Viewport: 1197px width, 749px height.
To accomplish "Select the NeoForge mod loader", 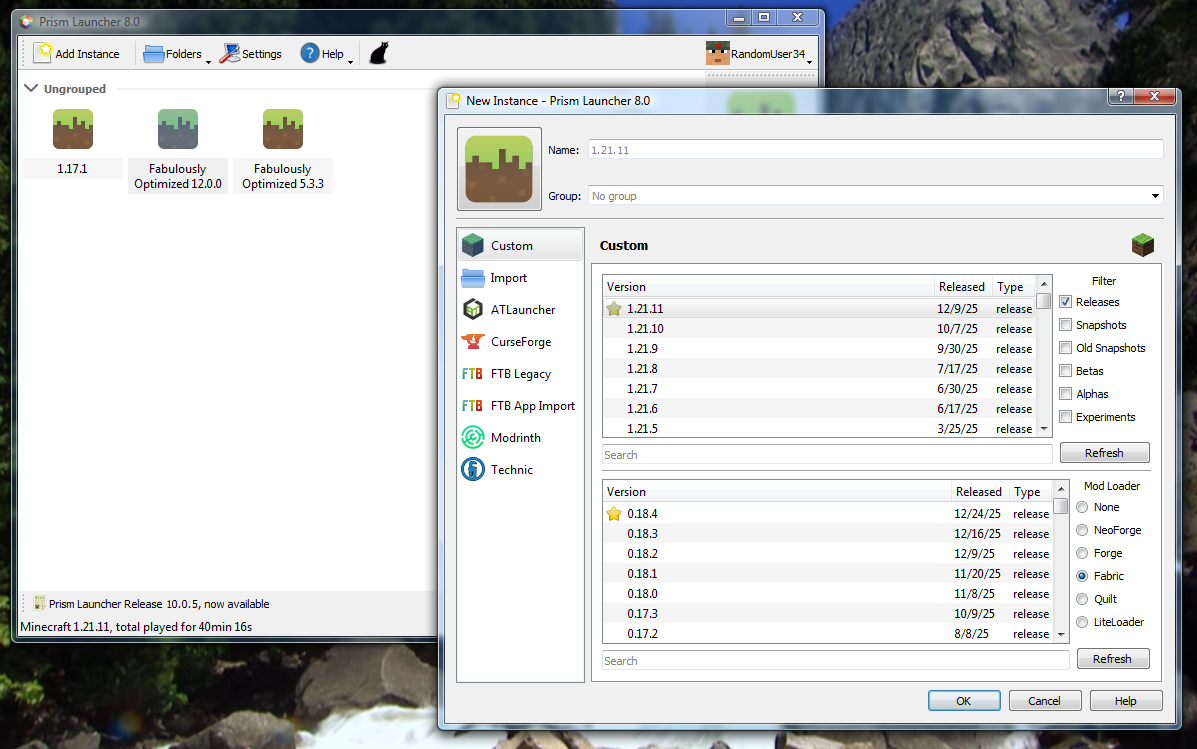I will (x=1082, y=530).
